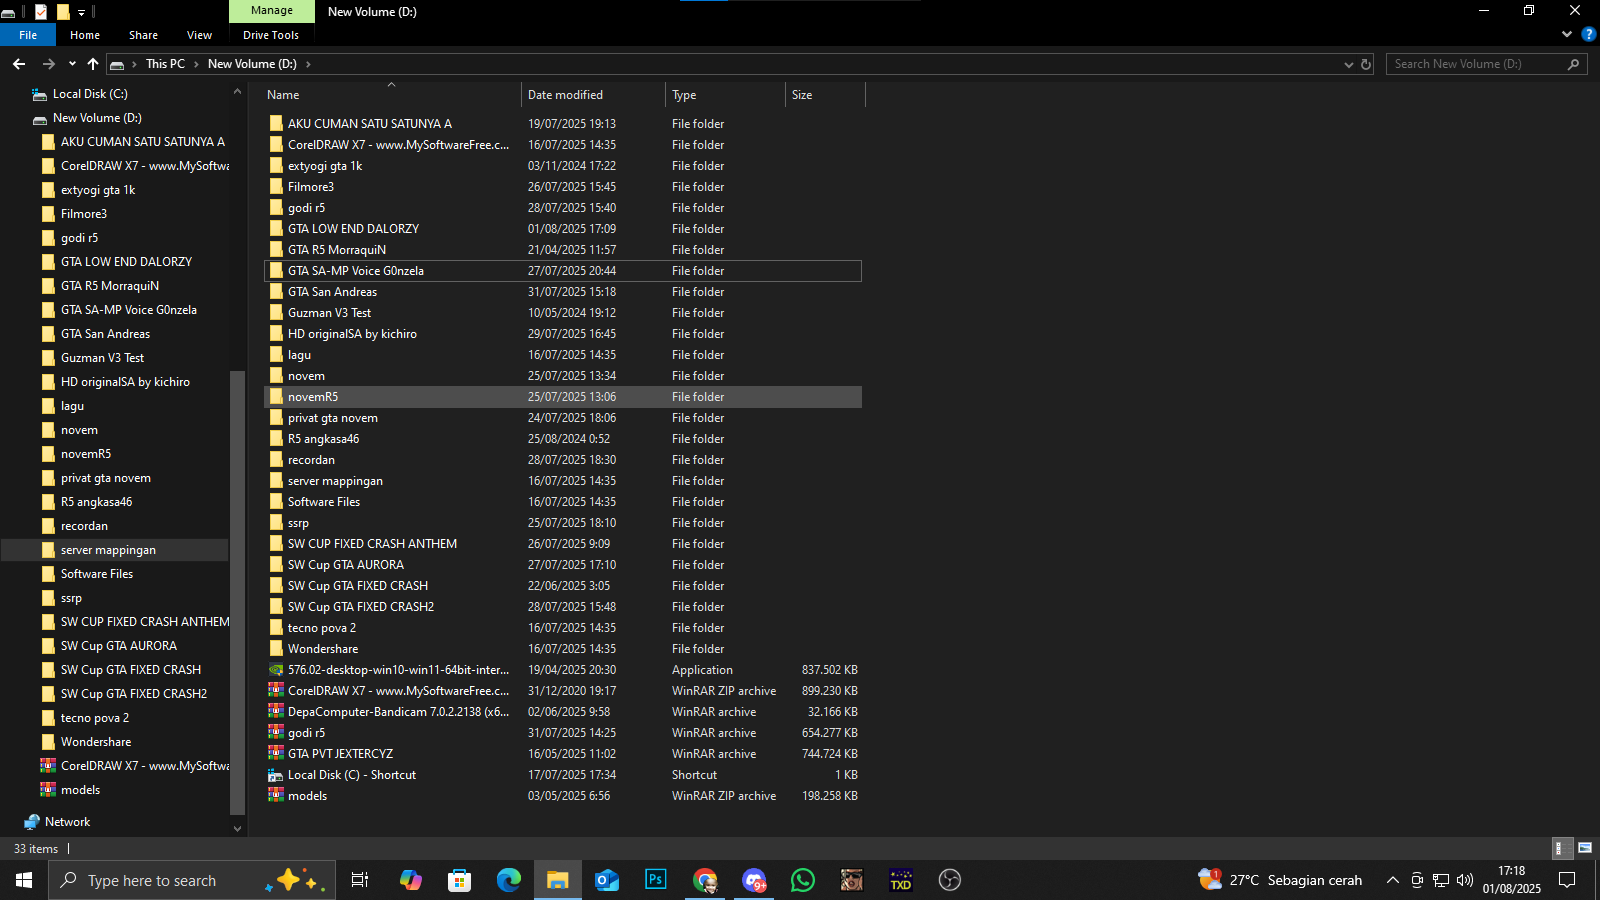Click New Volume (D:) breadcrumb in address bar

(252, 64)
